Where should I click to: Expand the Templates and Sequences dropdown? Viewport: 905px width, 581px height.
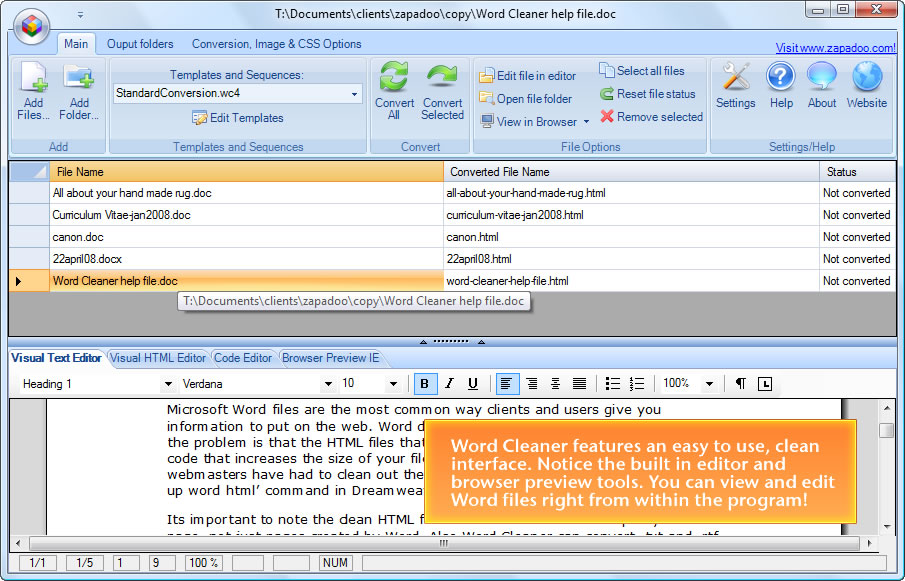[355, 94]
